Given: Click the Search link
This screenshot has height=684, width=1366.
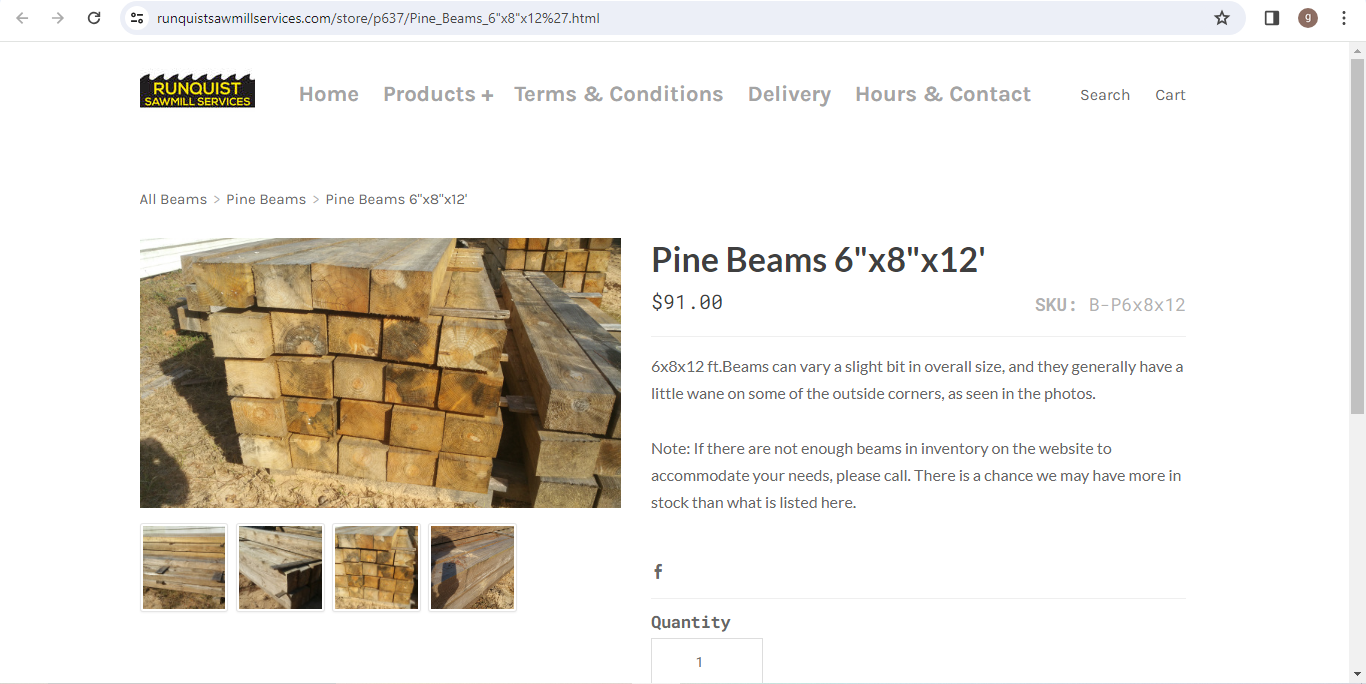Looking at the screenshot, I should (x=1105, y=95).
